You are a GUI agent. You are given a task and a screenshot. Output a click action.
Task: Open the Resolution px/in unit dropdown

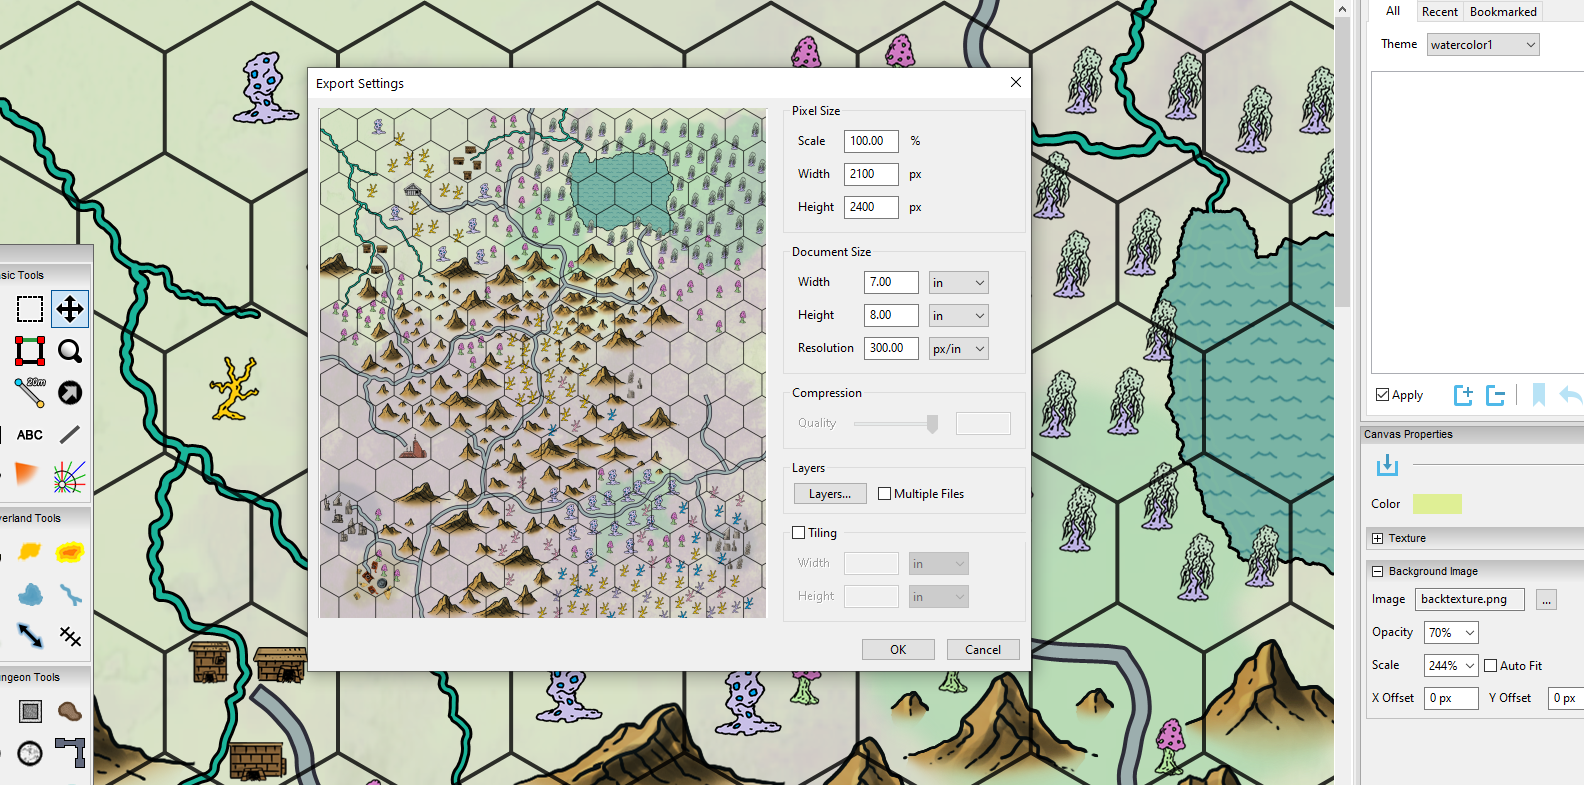958,349
